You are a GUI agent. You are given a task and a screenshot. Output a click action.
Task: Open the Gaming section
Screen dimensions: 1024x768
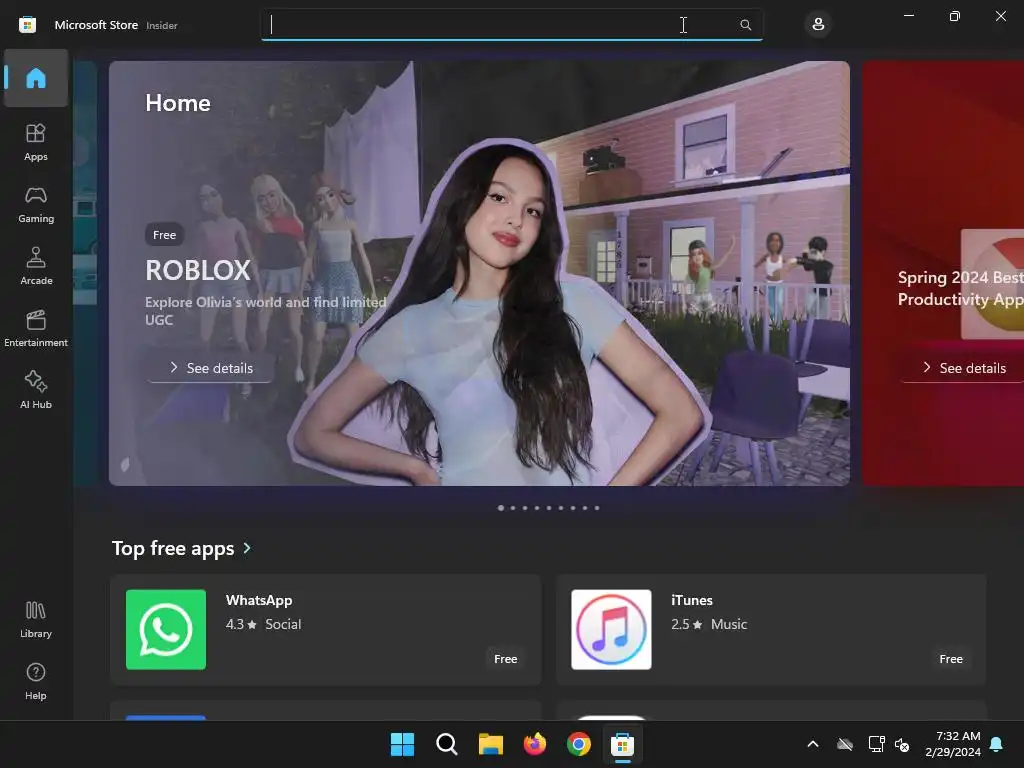(x=36, y=204)
